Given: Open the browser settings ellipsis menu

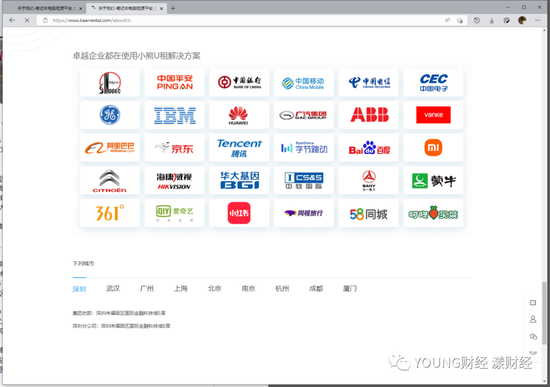Looking at the screenshot, I should click(x=537, y=20).
